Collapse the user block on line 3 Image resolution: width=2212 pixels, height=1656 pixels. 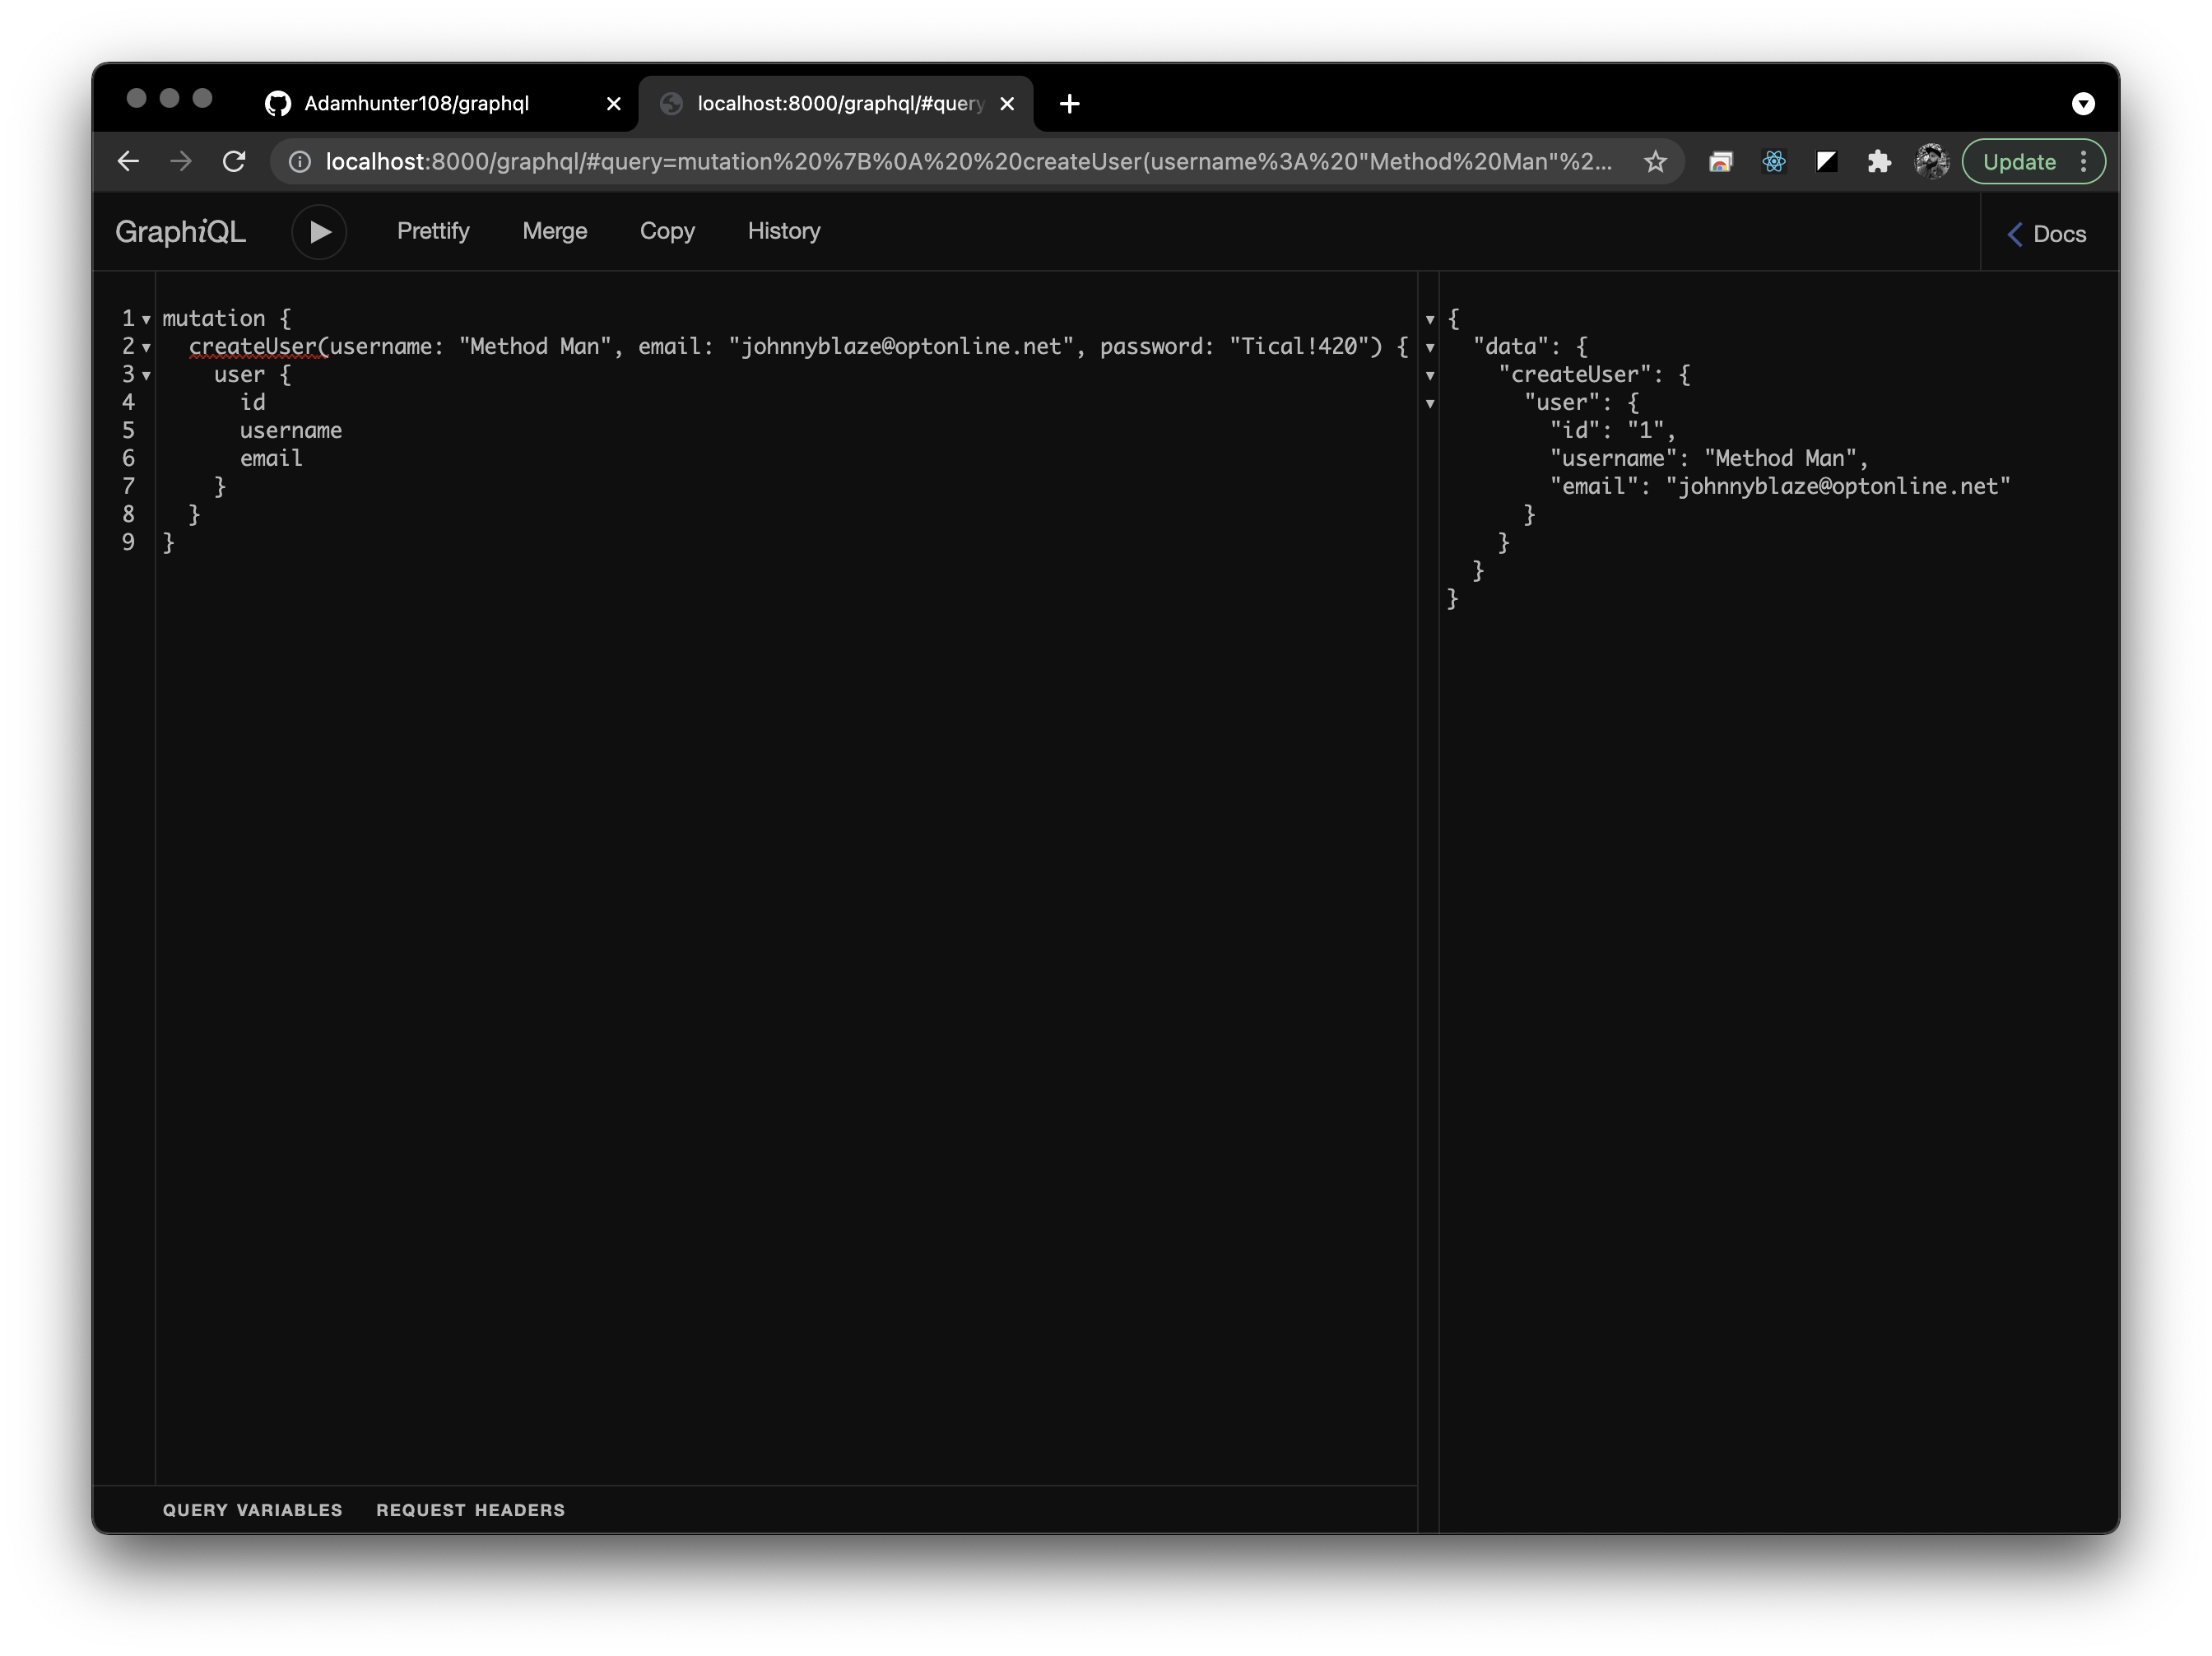(146, 375)
